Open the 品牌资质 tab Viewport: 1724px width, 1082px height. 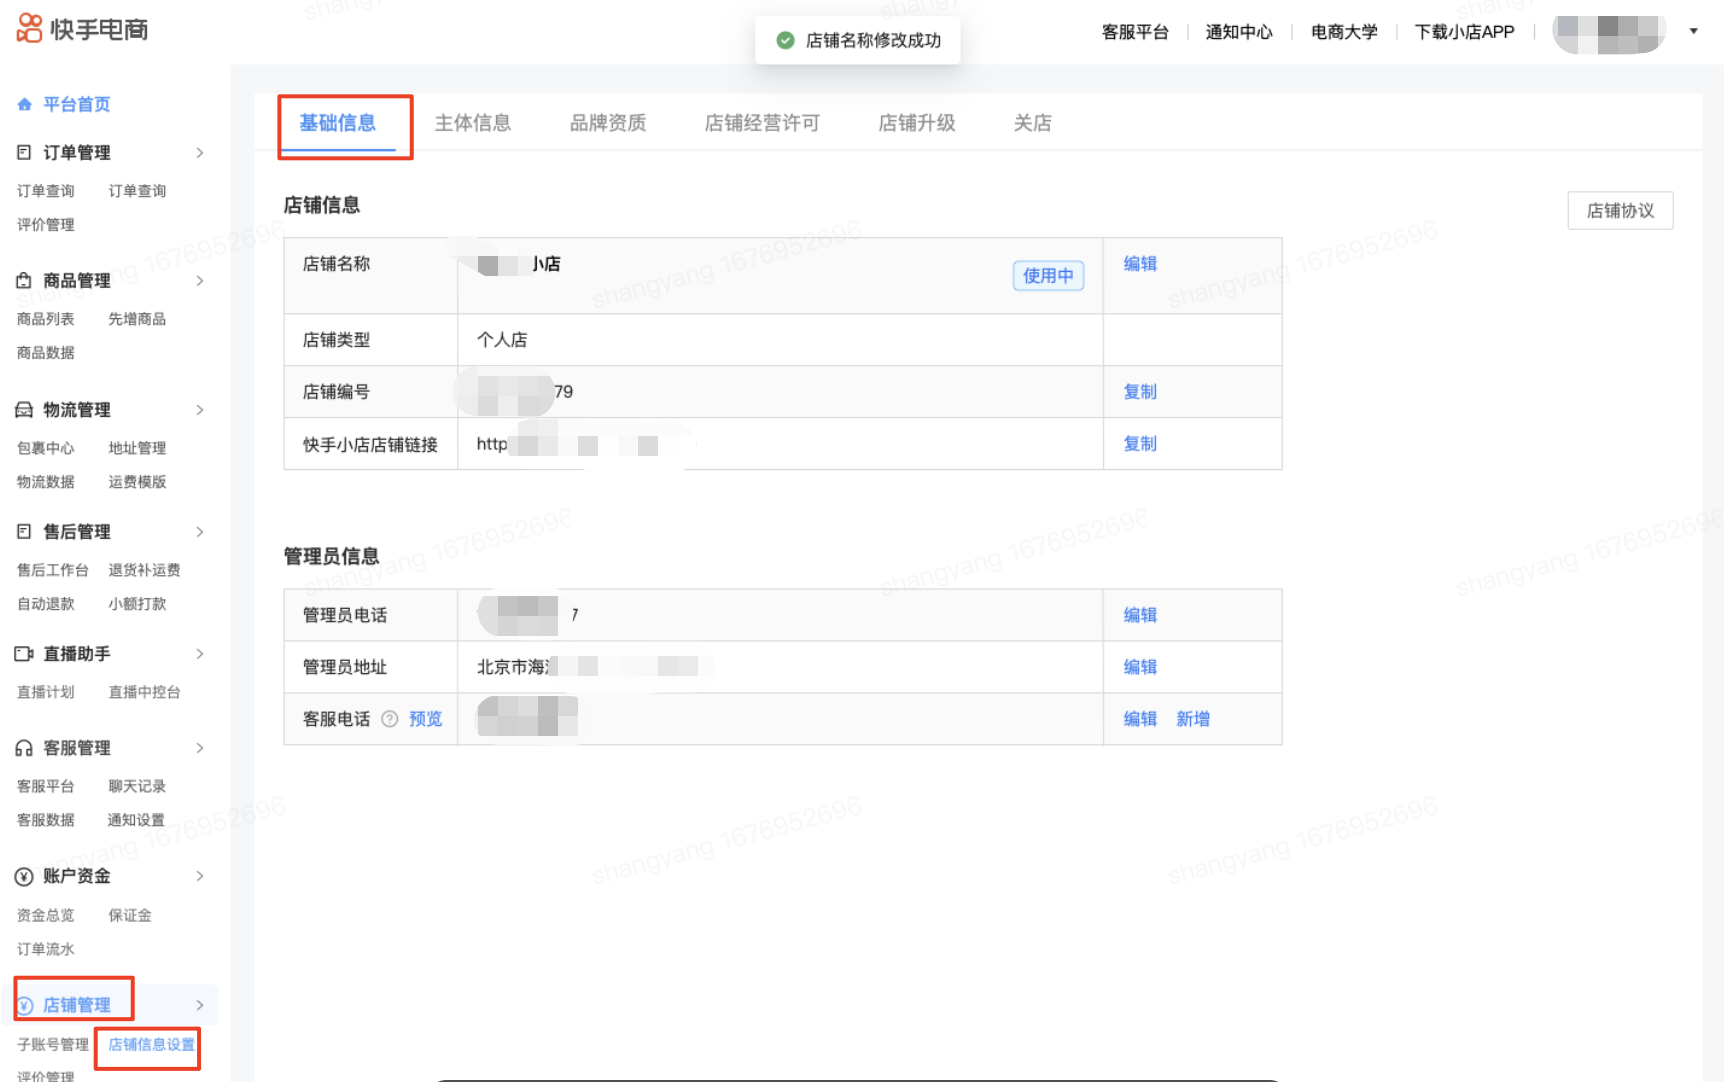607,123
